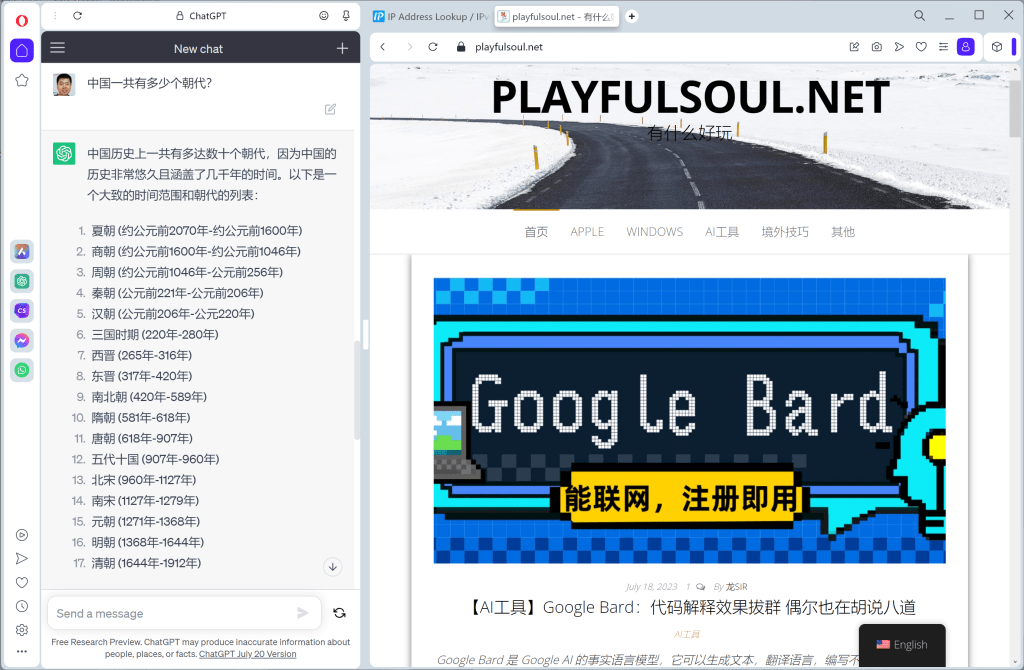1024x670 pixels.
Task: Open Aria AI in the Opera sidebar
Action: click(22, 251)
